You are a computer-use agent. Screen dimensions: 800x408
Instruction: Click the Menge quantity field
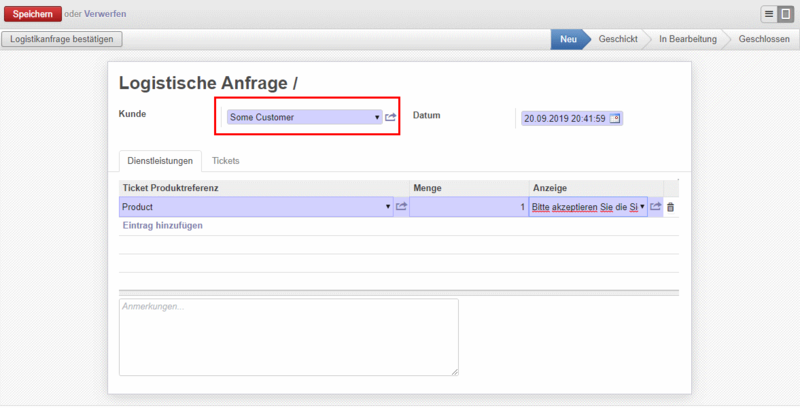(x=468, y=207)
